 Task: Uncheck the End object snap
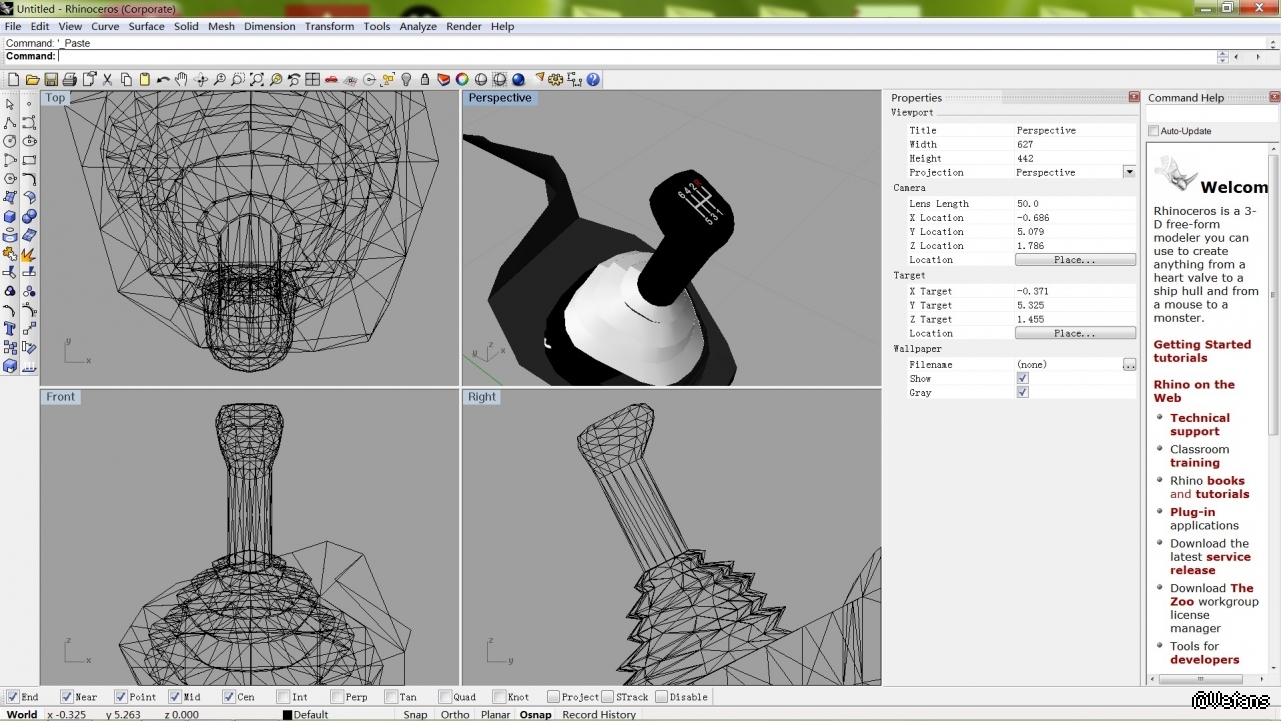(x=12, y=697)
